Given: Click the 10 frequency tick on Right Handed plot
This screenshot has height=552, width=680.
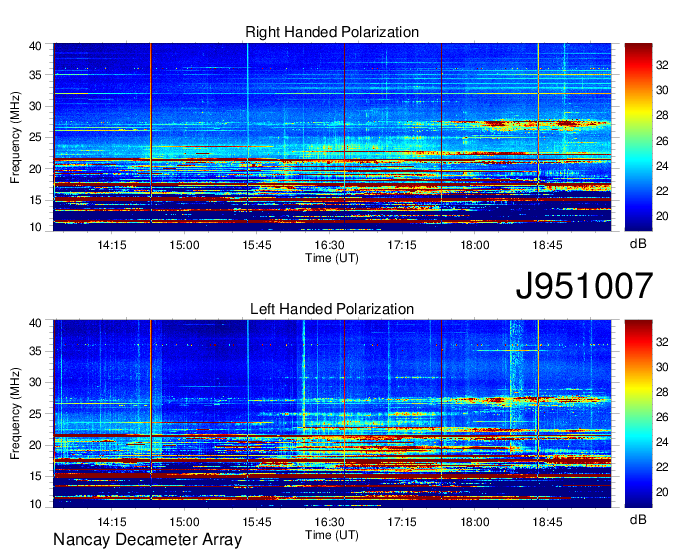Looking at the screenshot, I should 35,227.
